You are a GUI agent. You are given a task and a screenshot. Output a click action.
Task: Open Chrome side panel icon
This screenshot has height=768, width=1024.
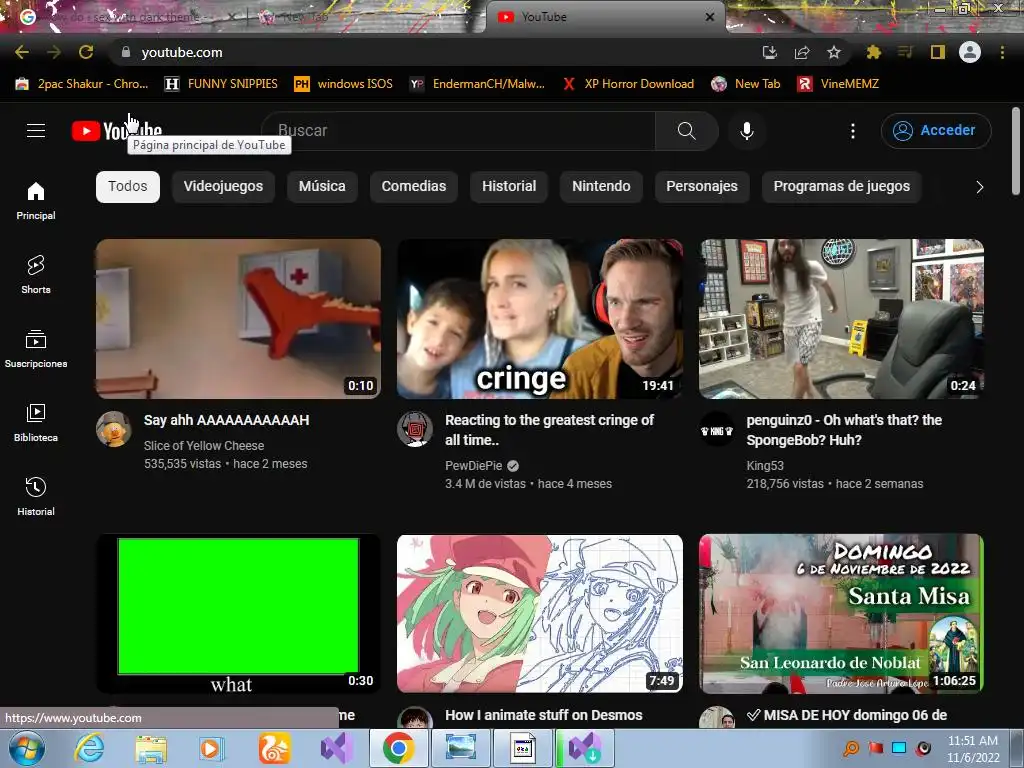(x=938, y=52)
